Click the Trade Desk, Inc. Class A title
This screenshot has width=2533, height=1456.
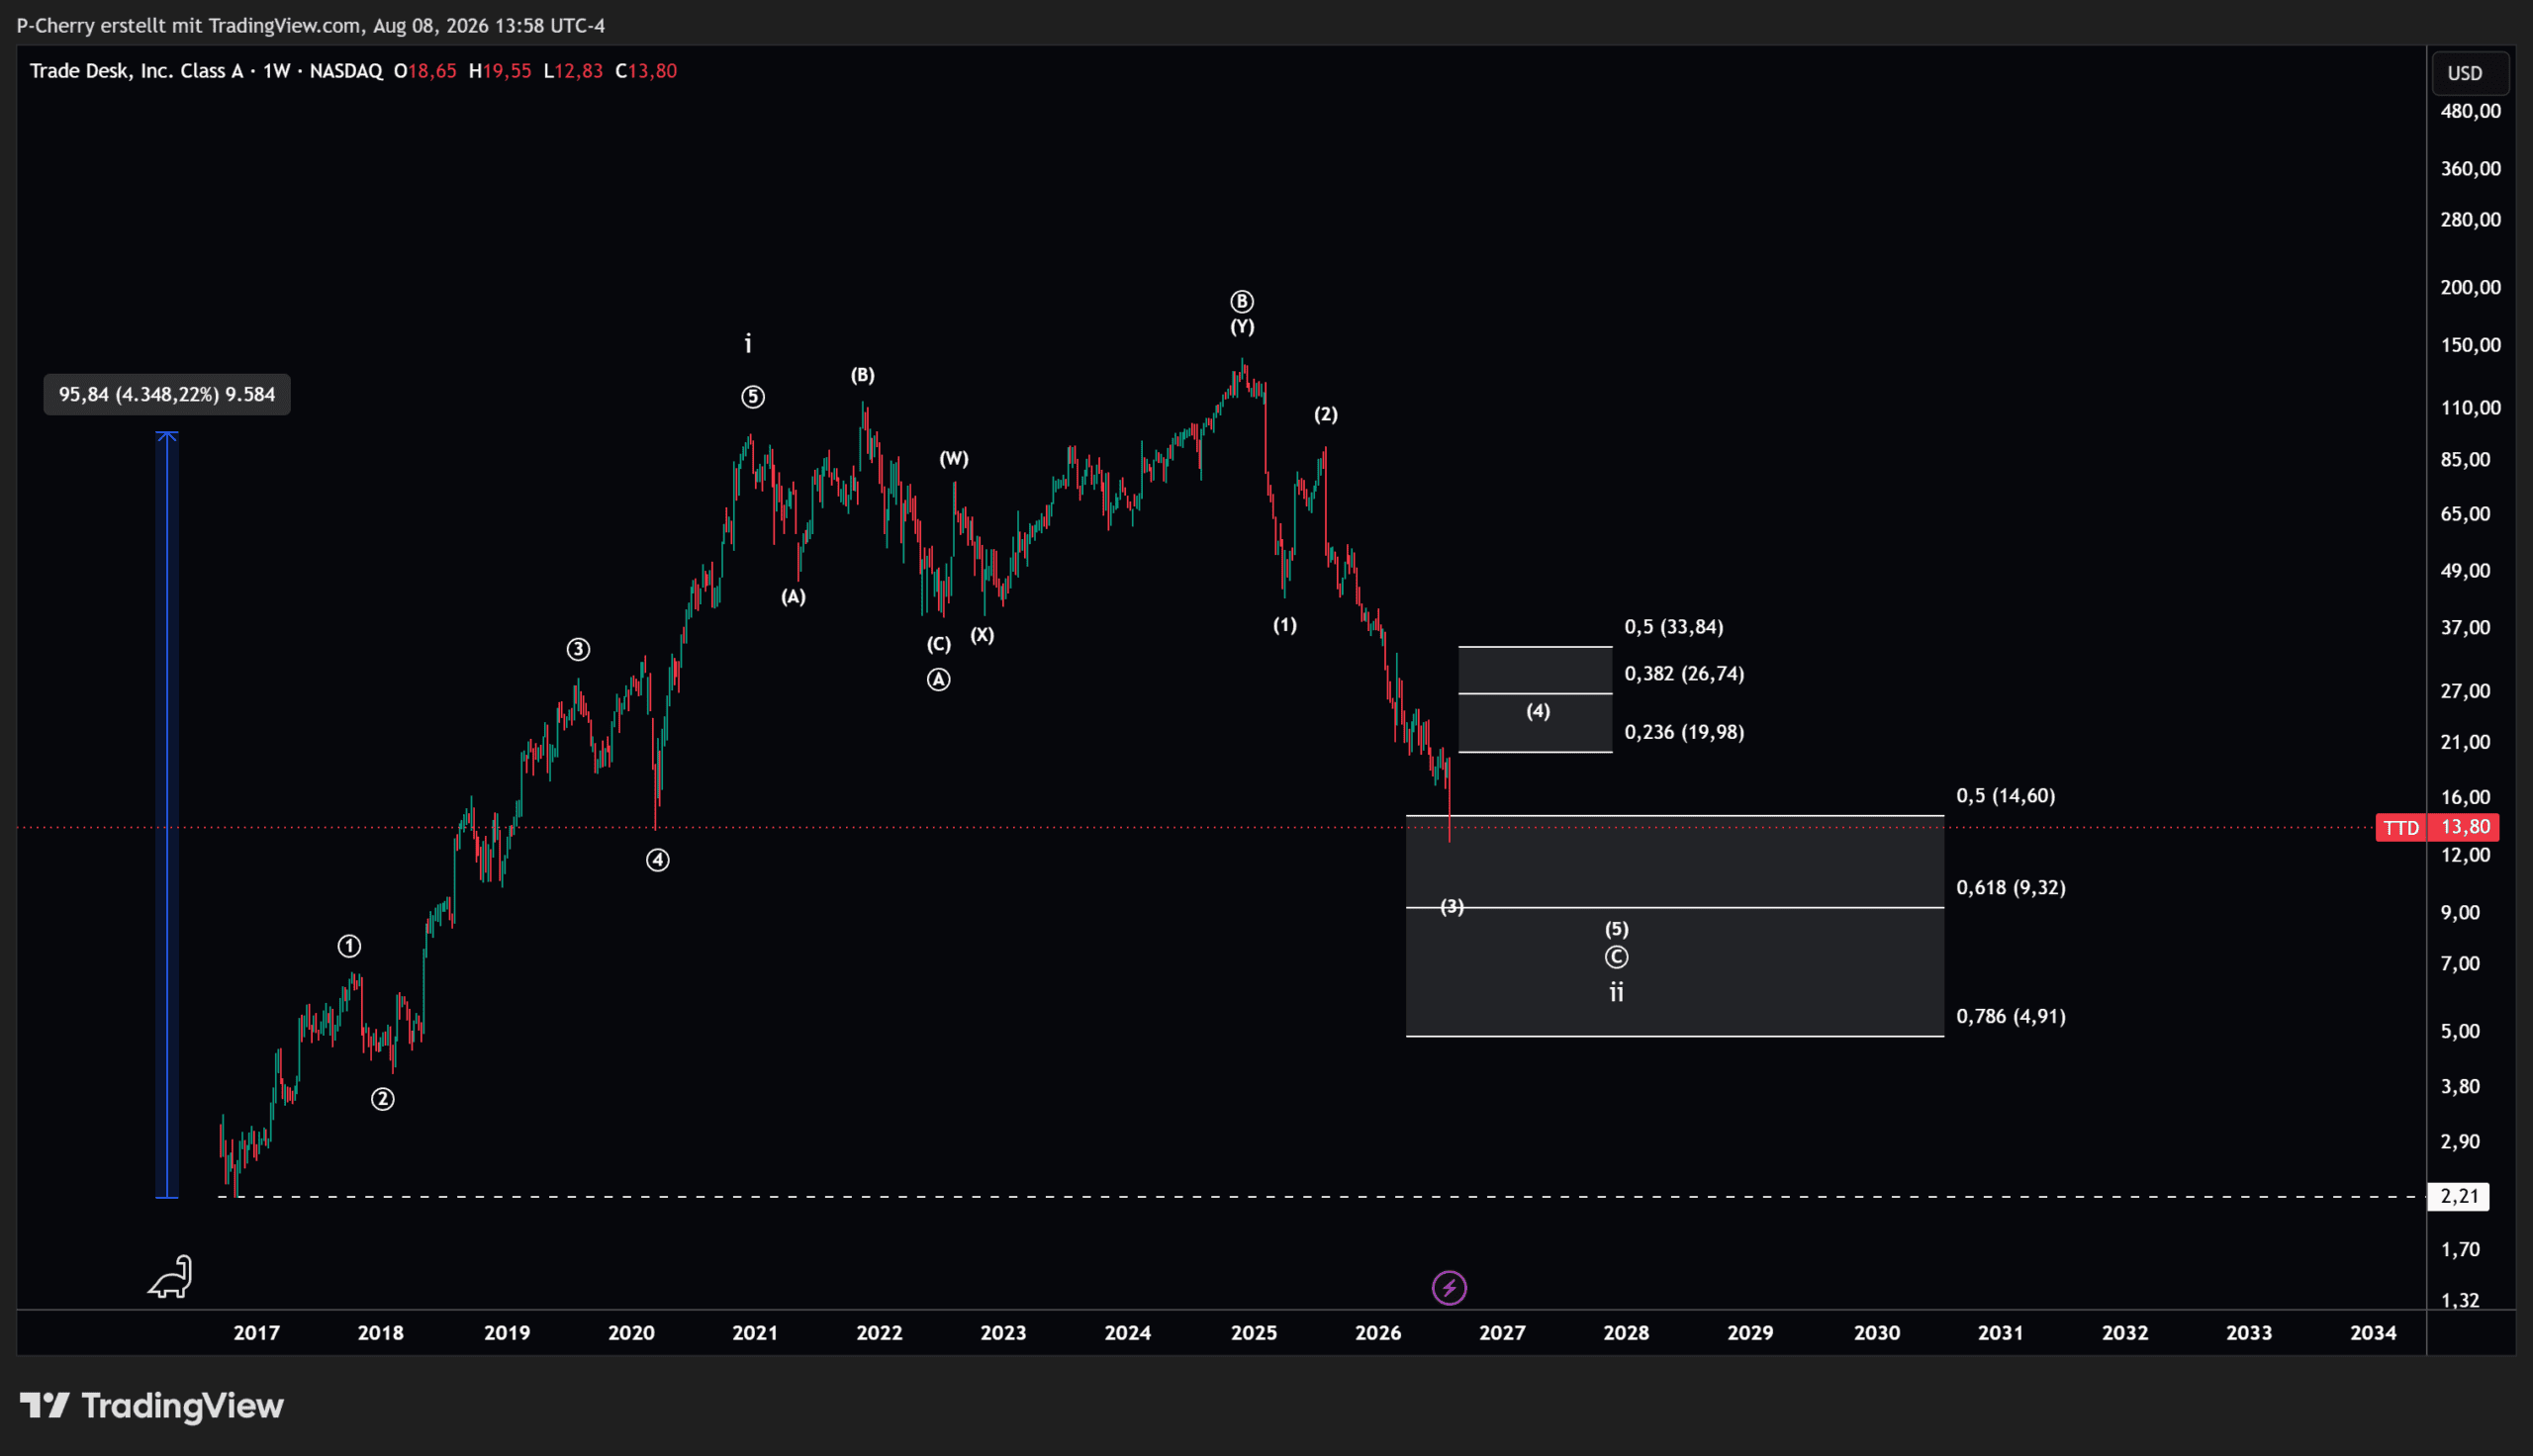point(137,71)
